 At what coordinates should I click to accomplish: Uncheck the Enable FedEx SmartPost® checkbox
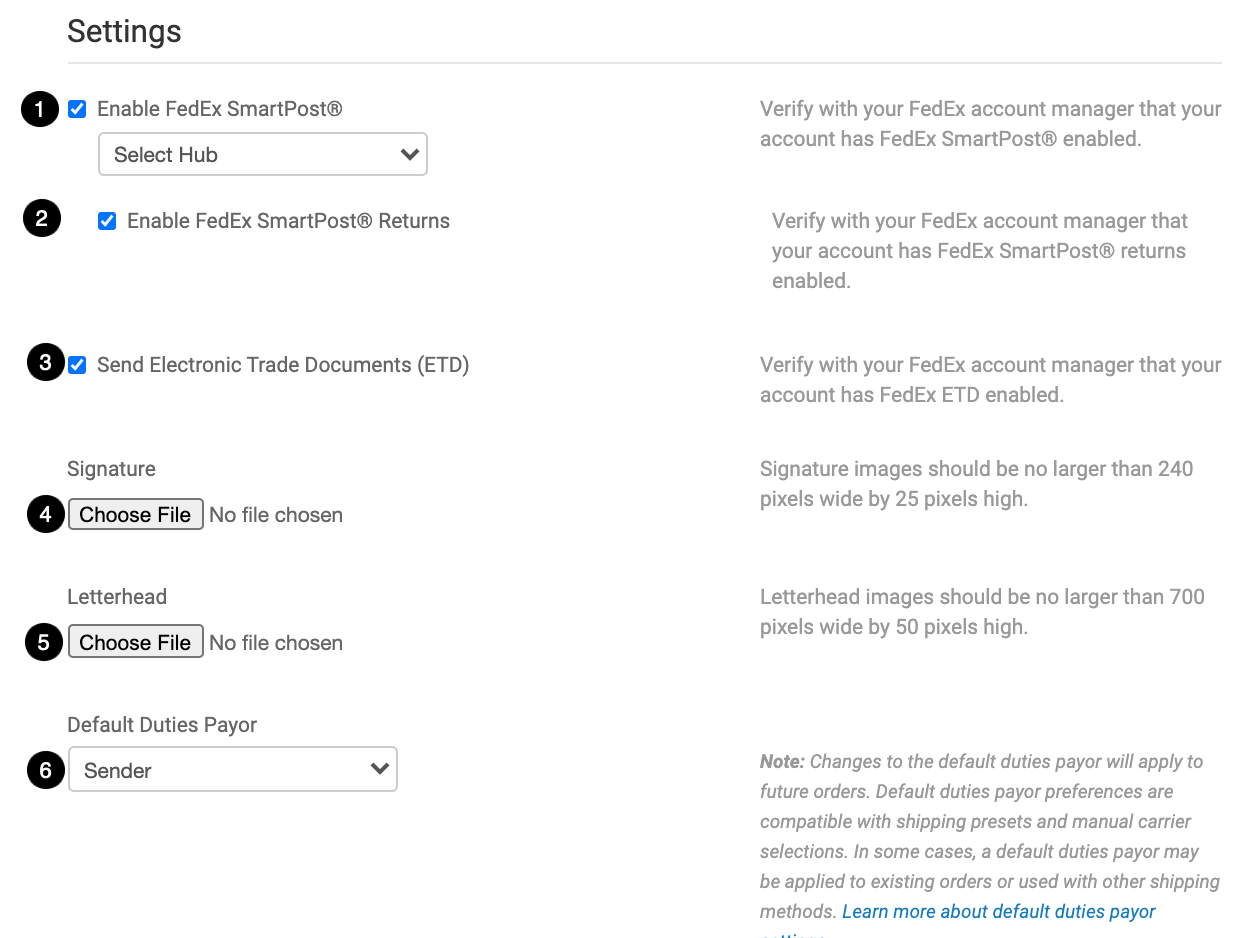pos(77,109)
